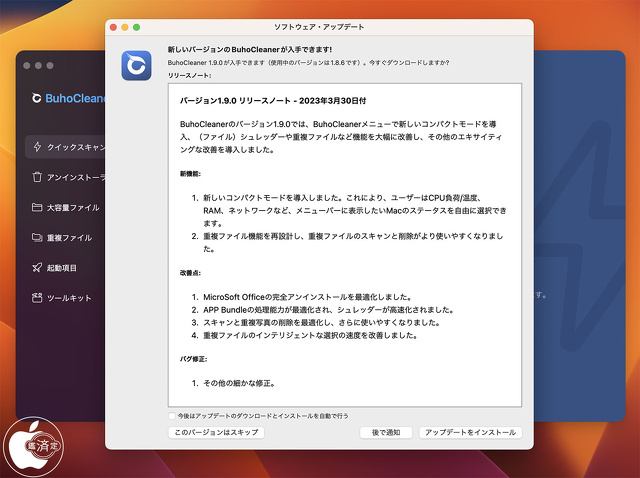Click the Quick Scan lightning icon in sidebar

point(37,146)
